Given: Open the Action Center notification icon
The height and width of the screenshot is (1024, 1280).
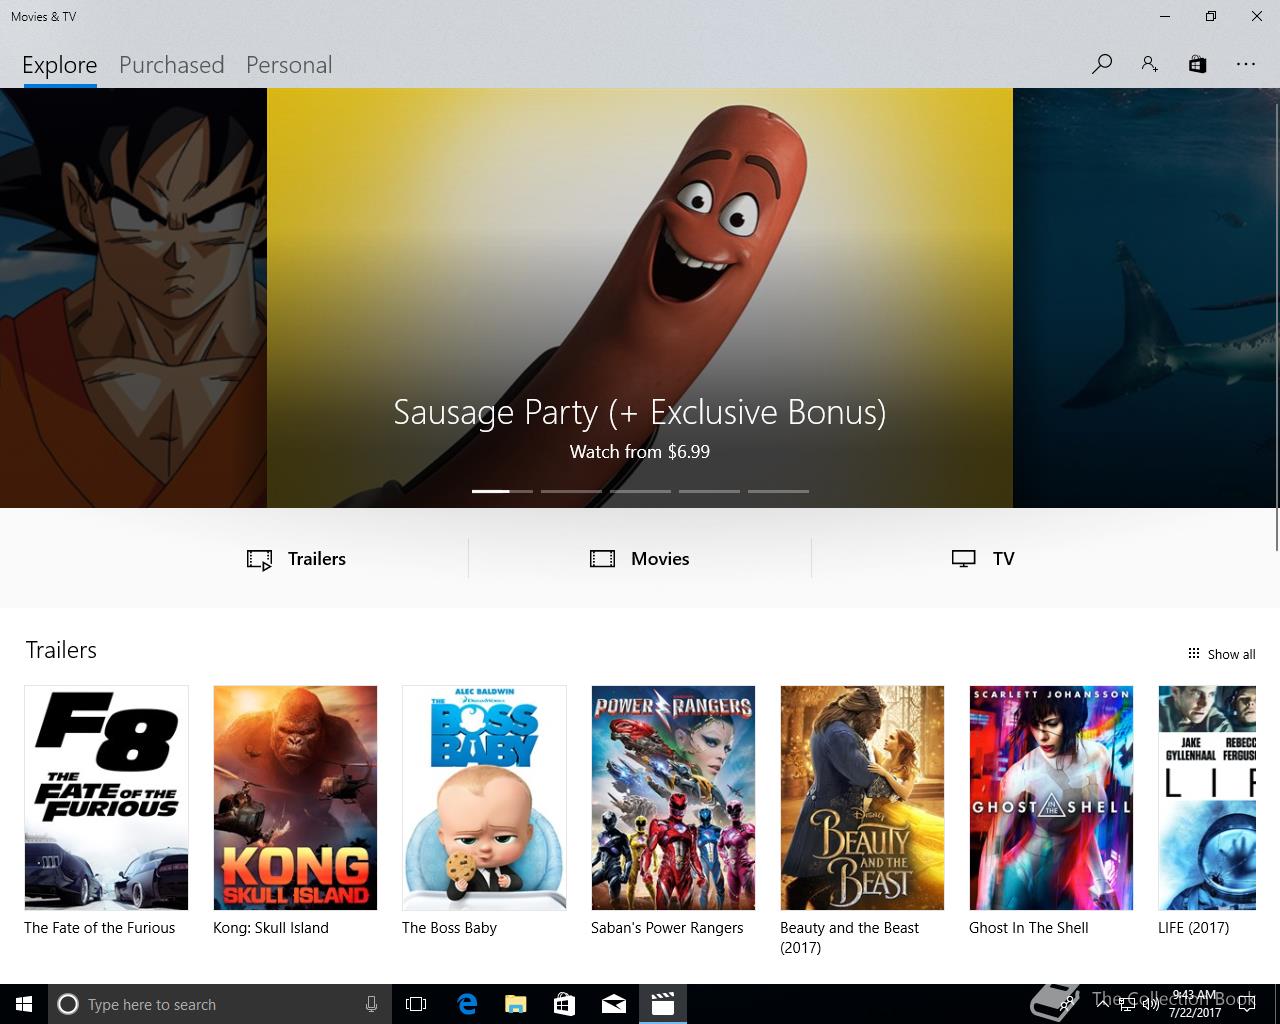Looking at the screenshot, I should coord(1246,1004).
